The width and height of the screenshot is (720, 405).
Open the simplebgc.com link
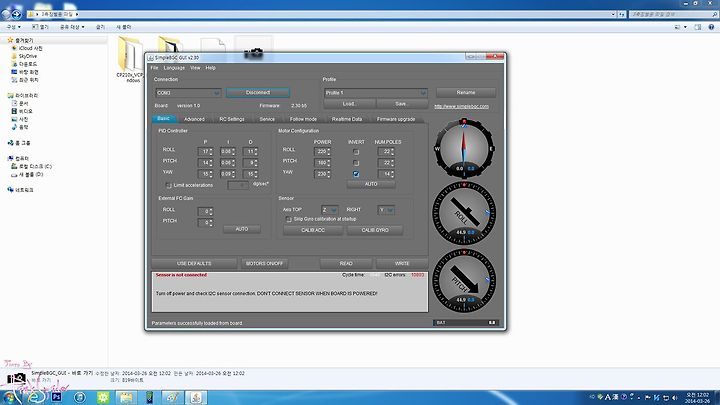click(461, 107)
